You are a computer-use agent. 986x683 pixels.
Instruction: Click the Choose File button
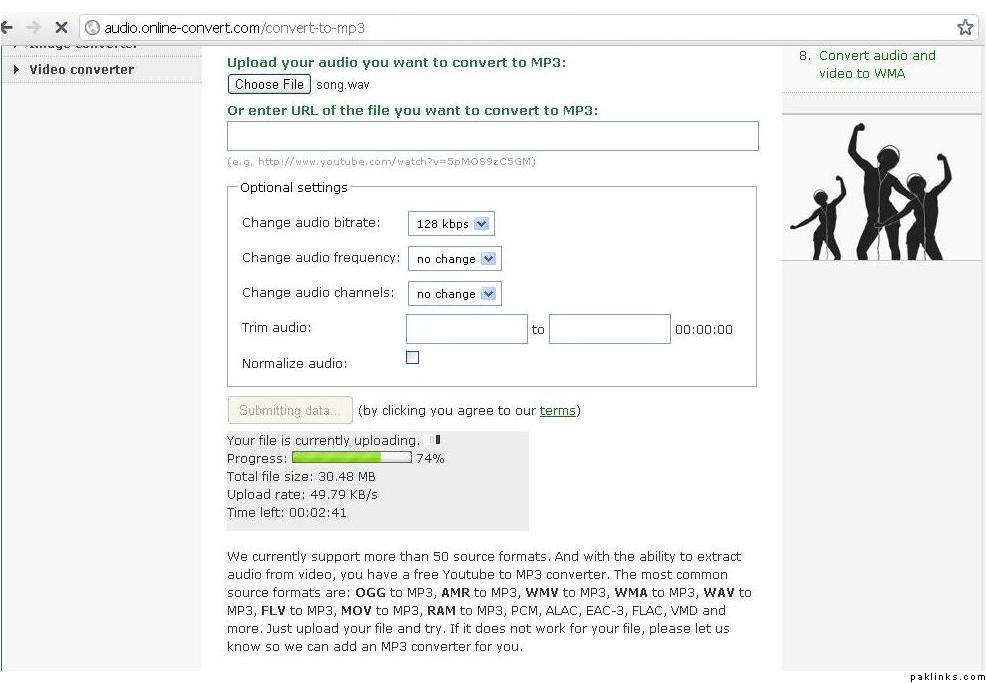point(269,85)
